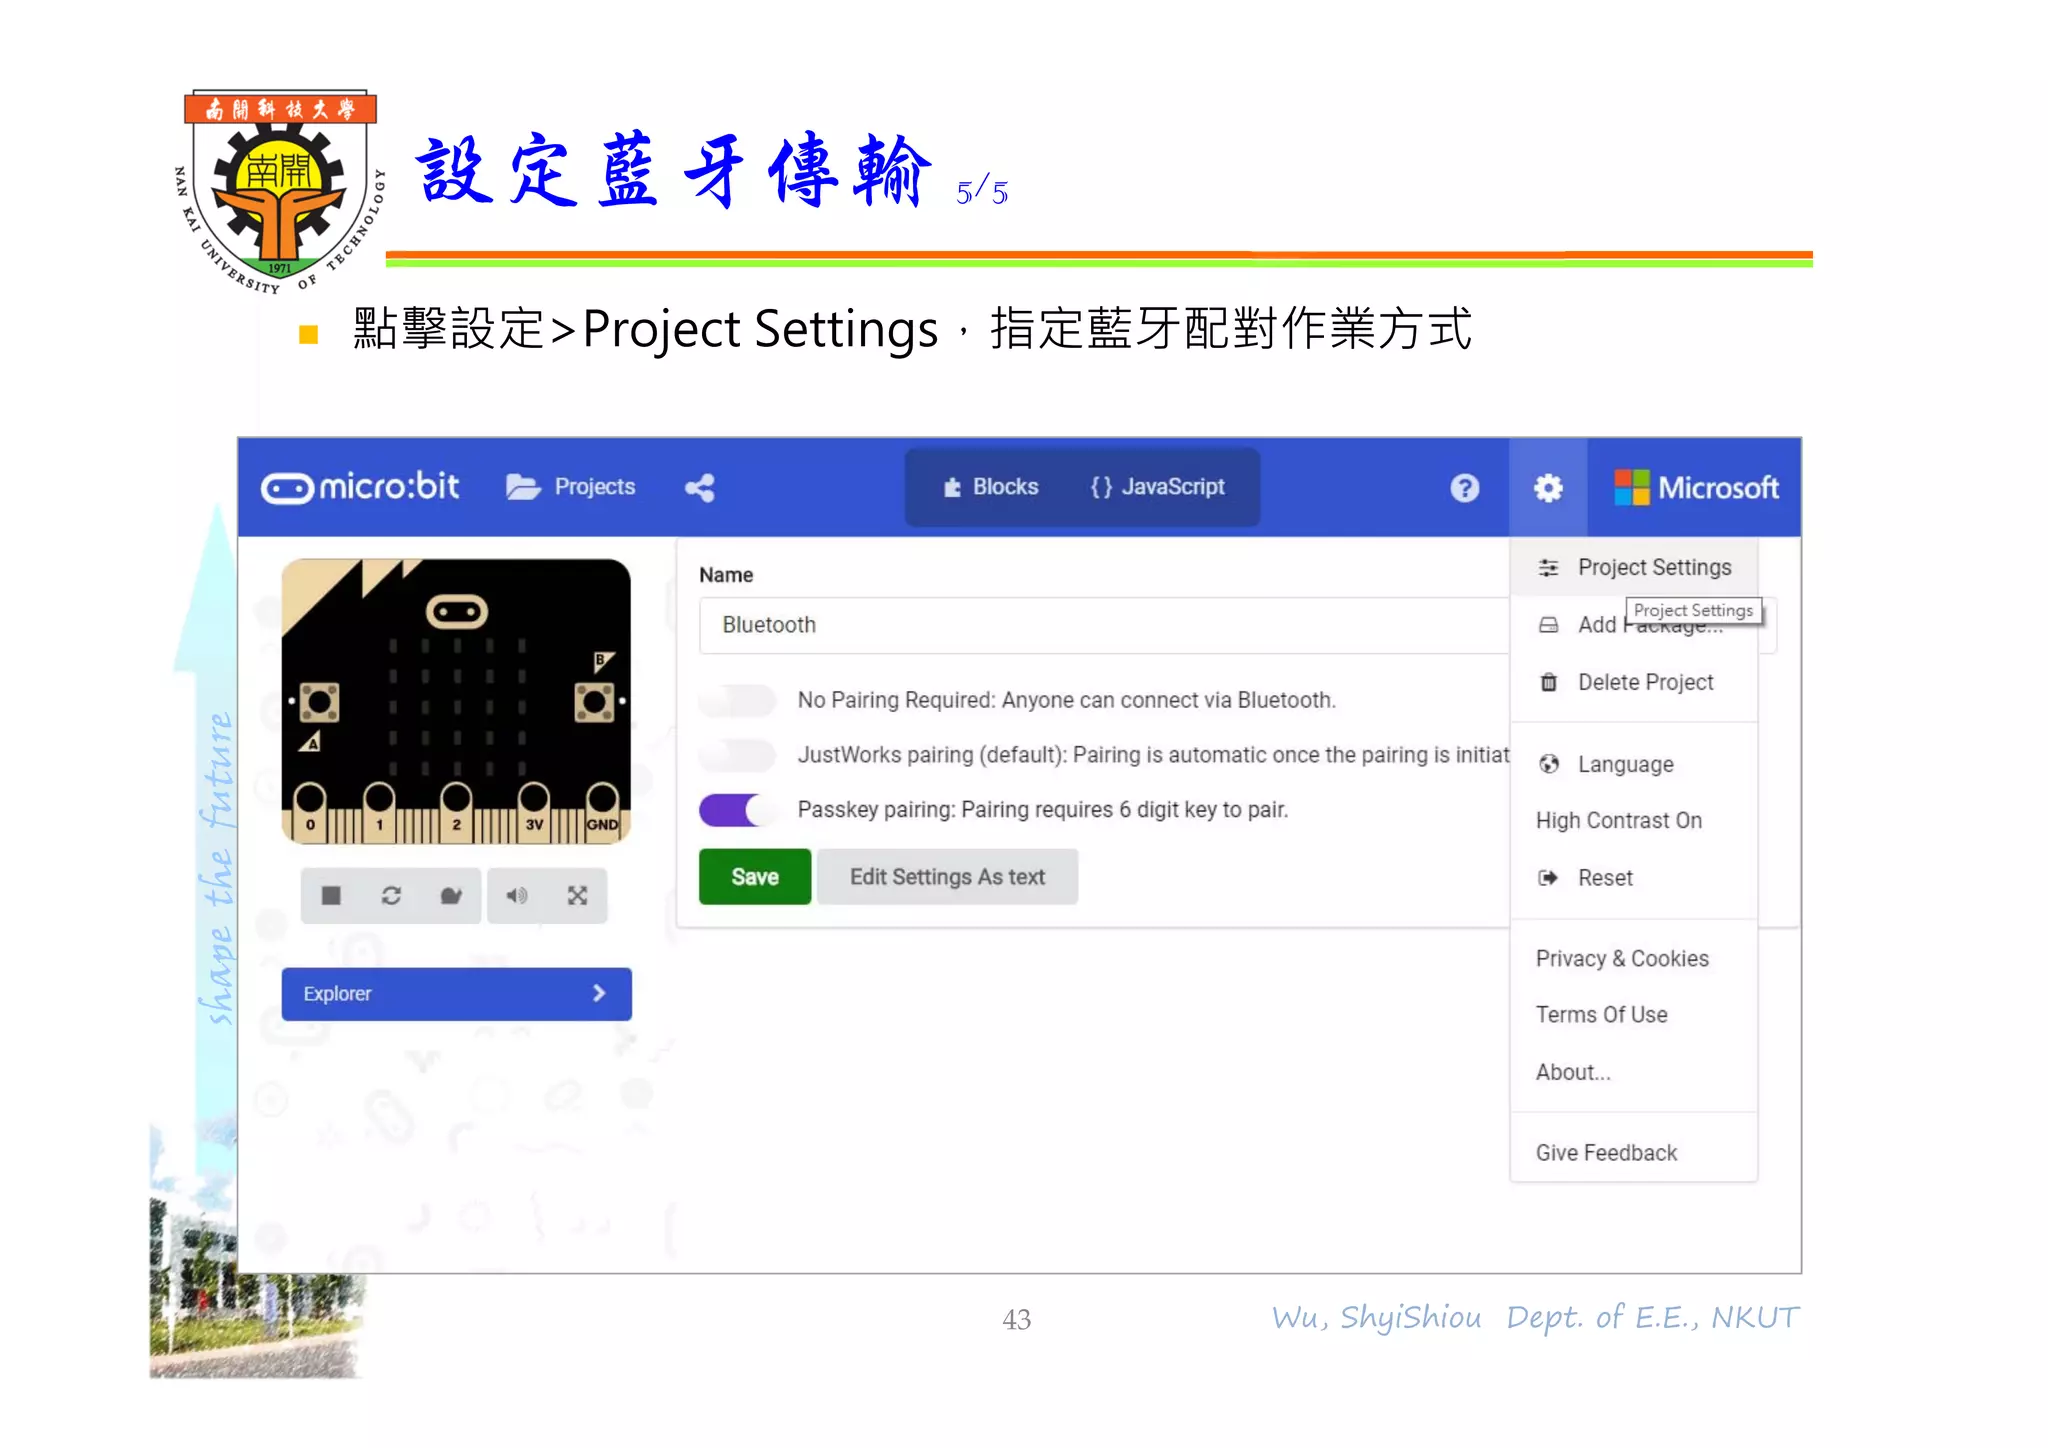Open Terms Of Use link
Image resolution: width=2048 pixels, height=1448 pixels.
[x=1634, y=1014]
